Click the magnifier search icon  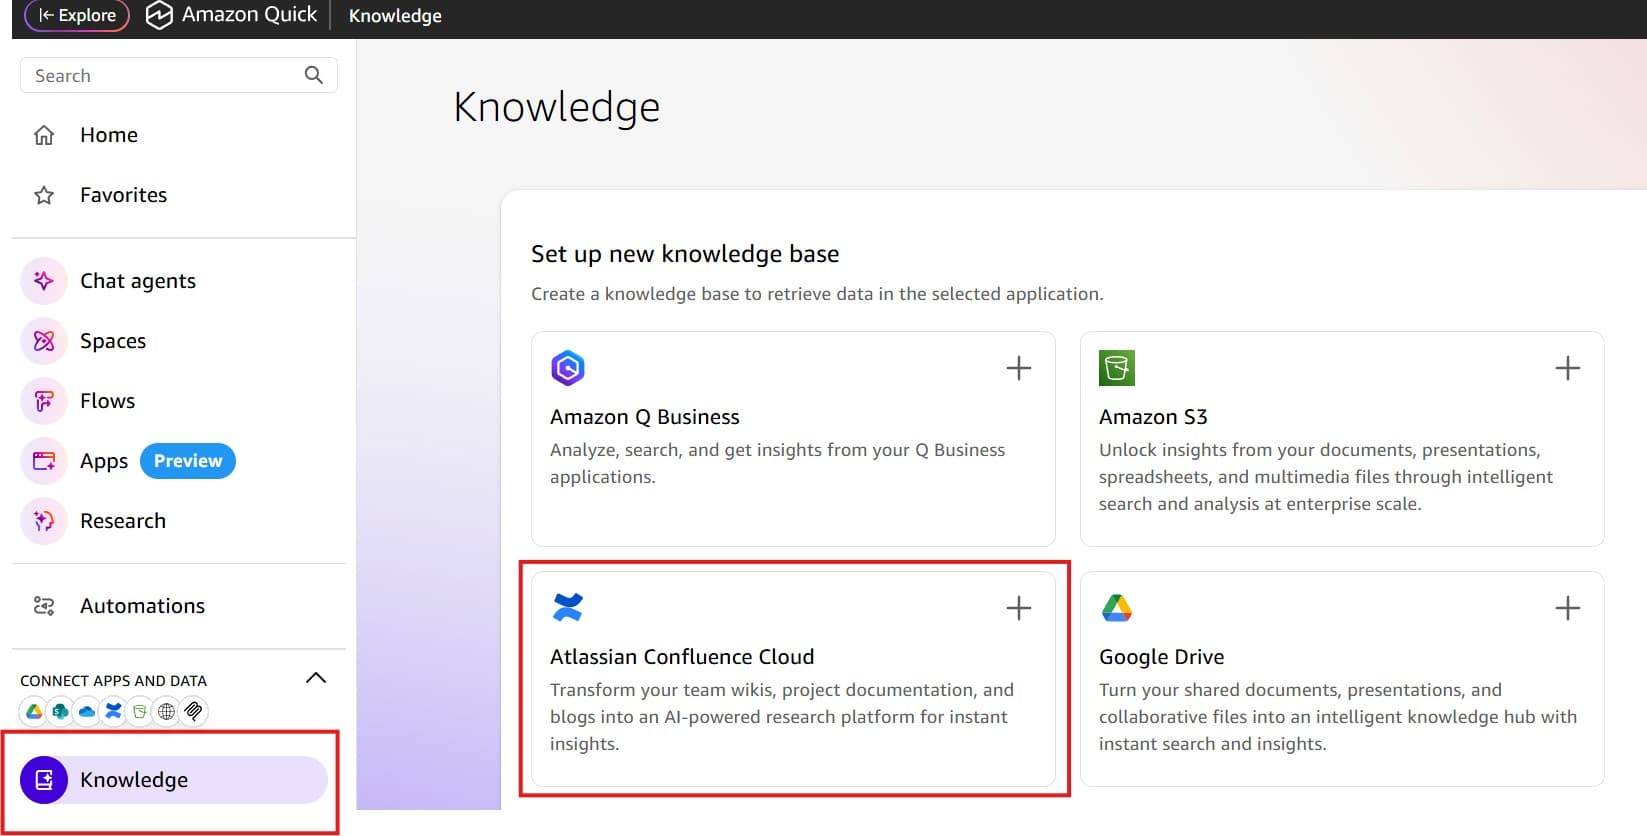(x=314, y=75)
